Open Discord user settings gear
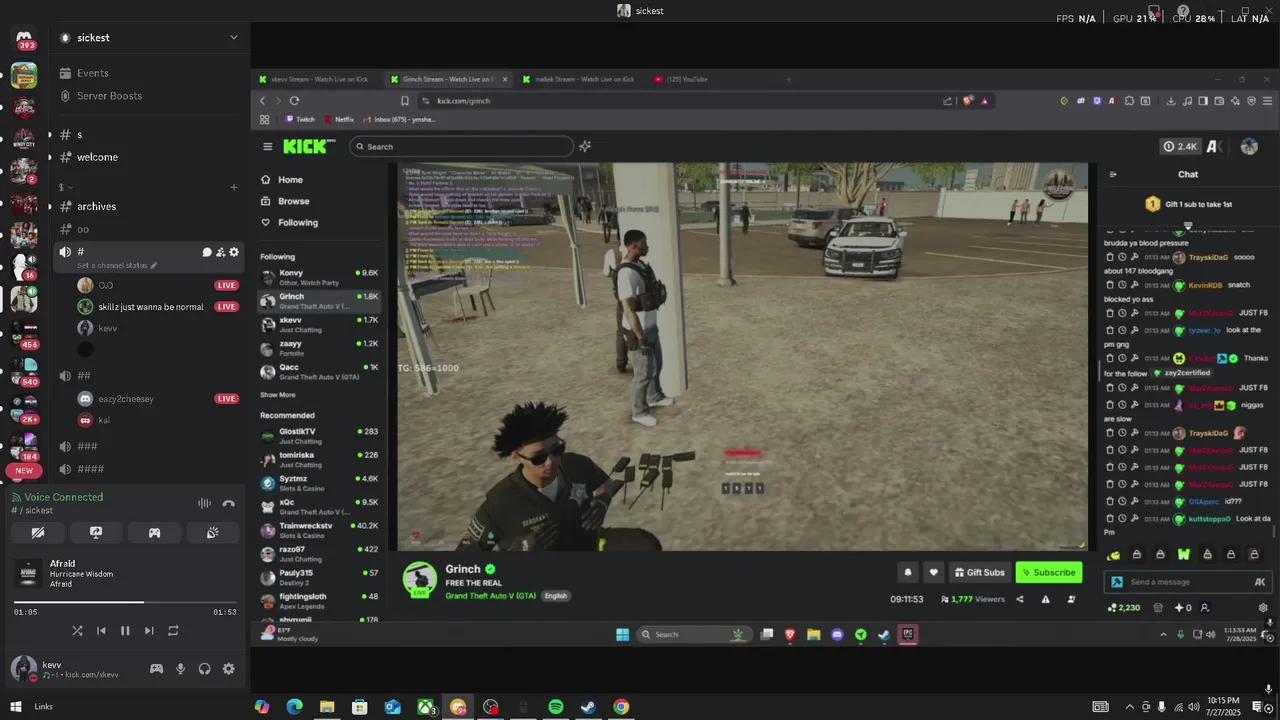Image resolution: width=1280 pixels, height=720 pixels. (228, 669)
